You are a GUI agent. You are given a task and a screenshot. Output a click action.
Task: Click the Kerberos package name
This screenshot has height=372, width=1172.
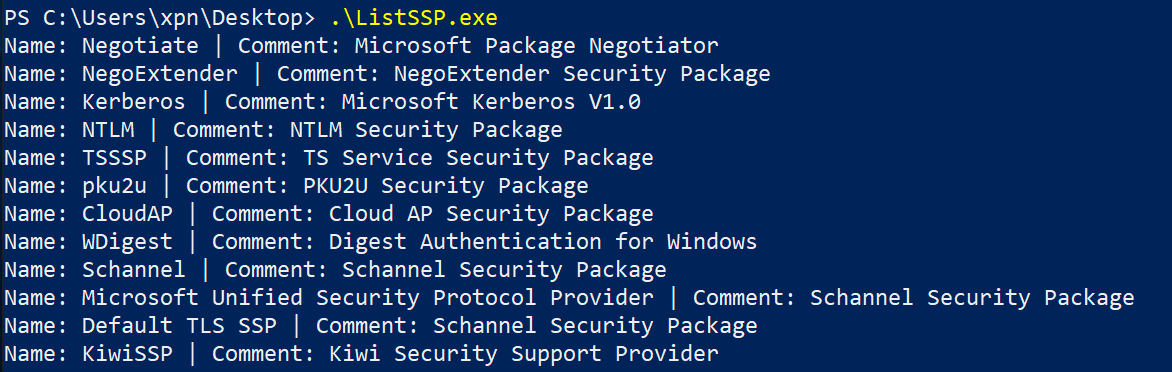coord(134,102)
